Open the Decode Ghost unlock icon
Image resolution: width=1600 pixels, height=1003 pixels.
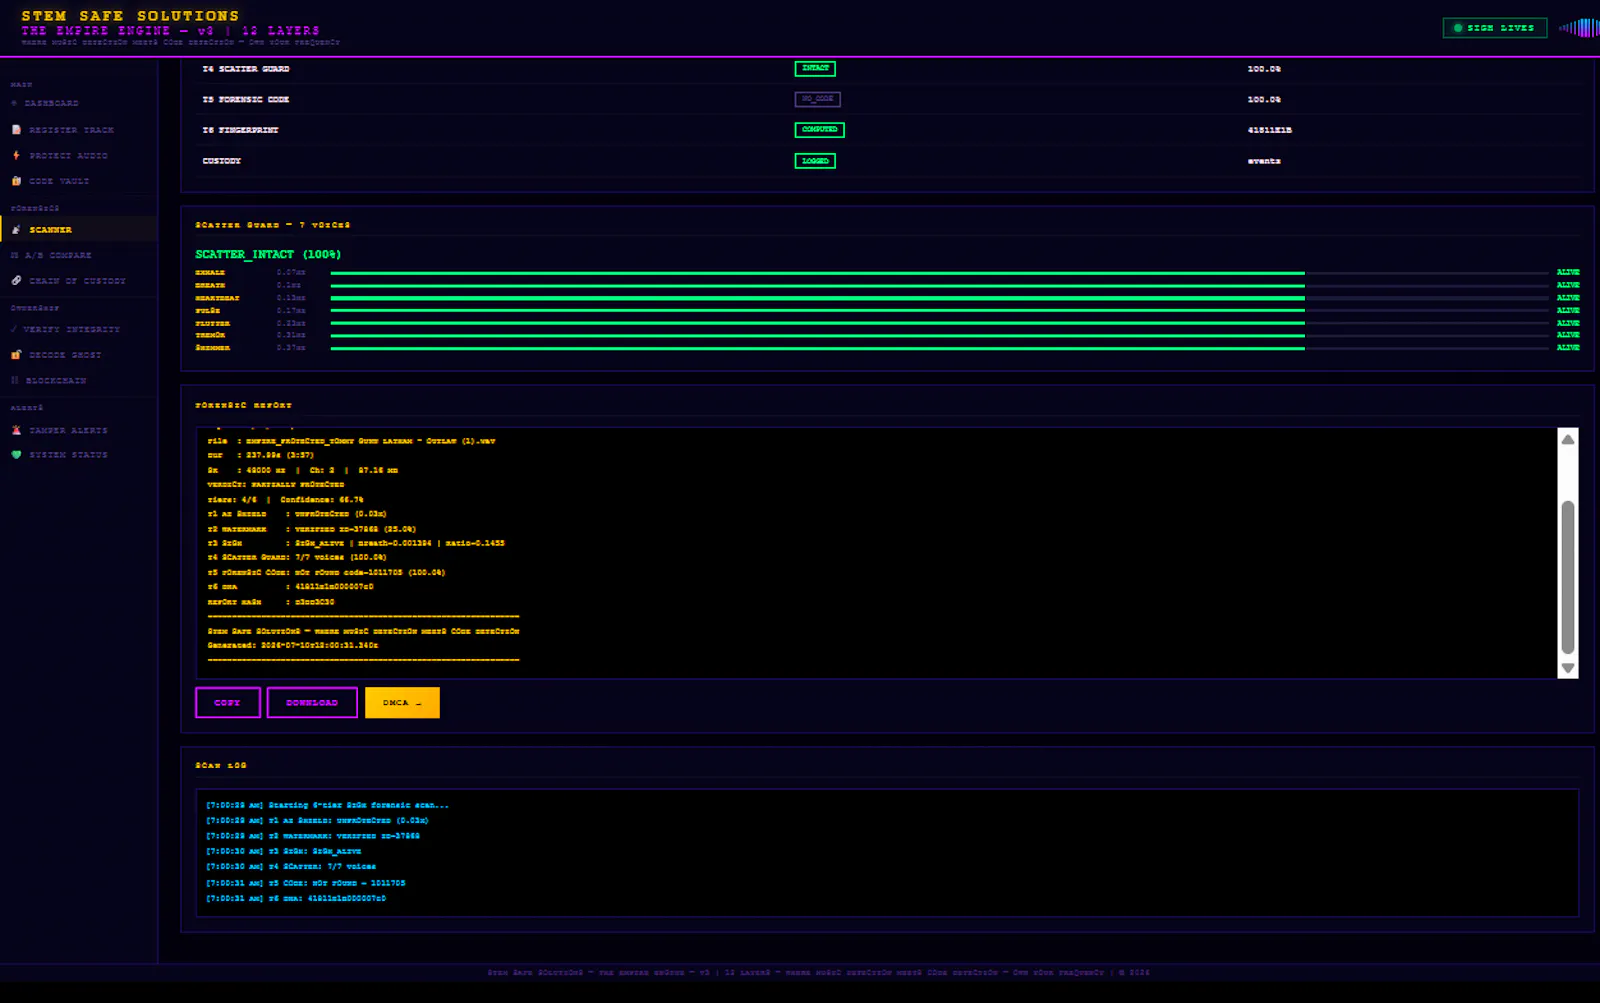16,355
